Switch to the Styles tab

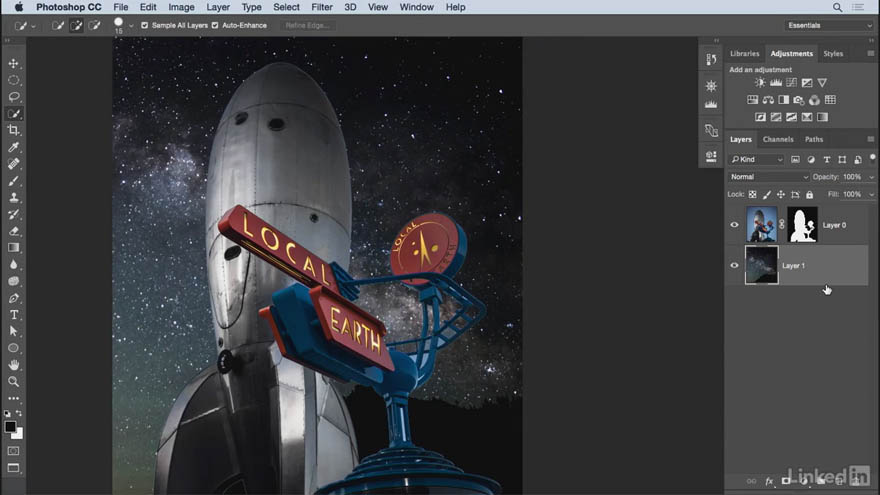point(833,53)
